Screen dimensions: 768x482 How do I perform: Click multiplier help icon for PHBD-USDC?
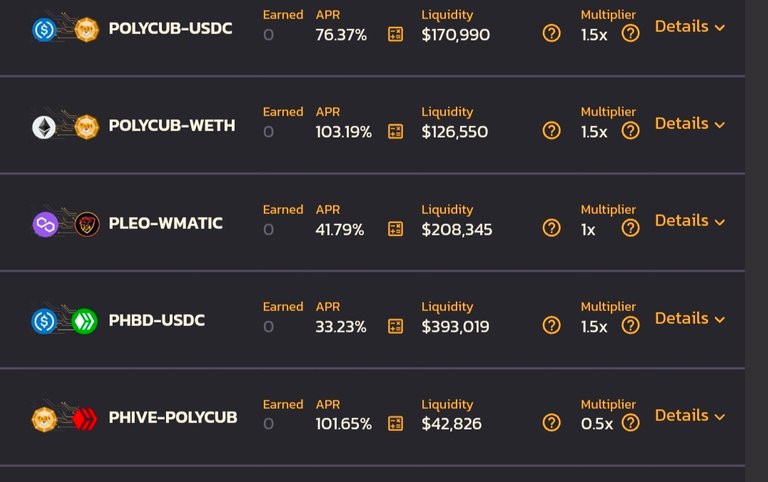tap(630, 325)
